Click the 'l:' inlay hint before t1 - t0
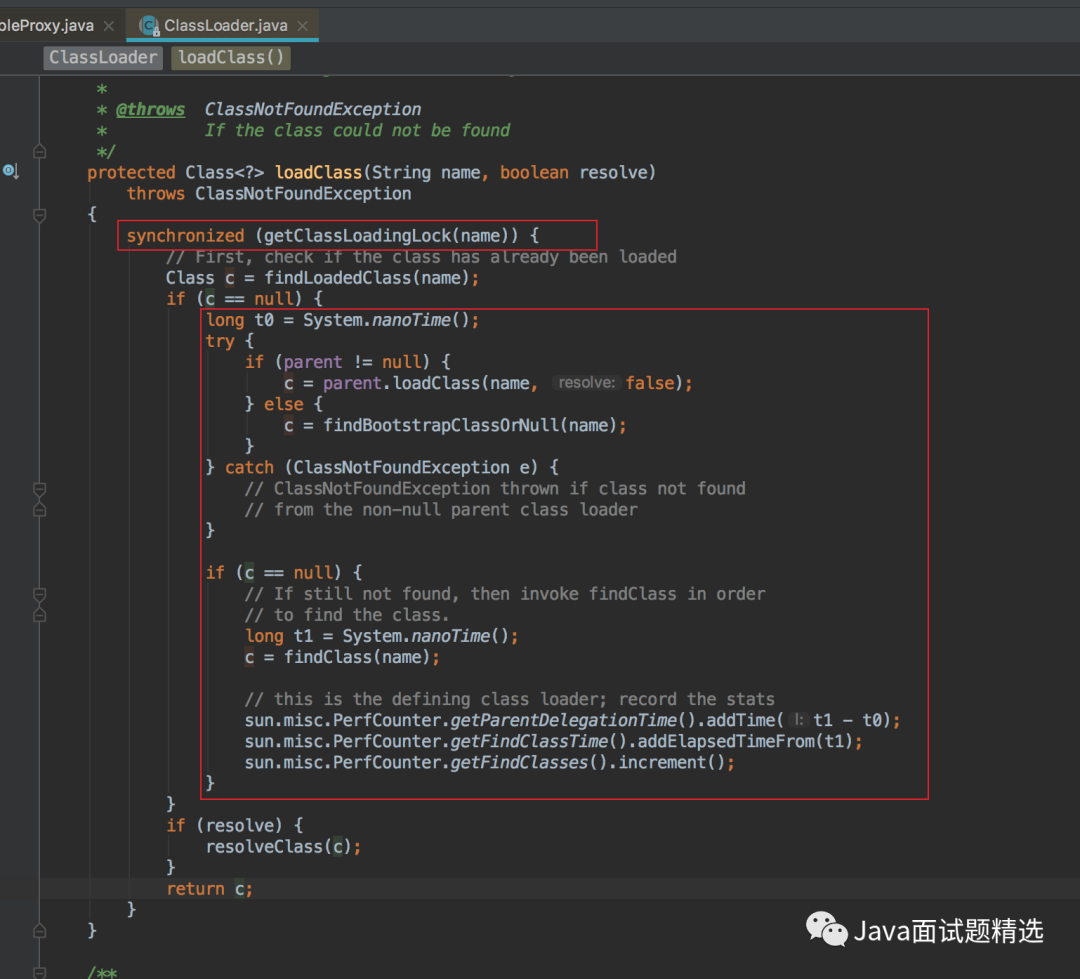This screenshot has height=979, width=1080. 798,720
